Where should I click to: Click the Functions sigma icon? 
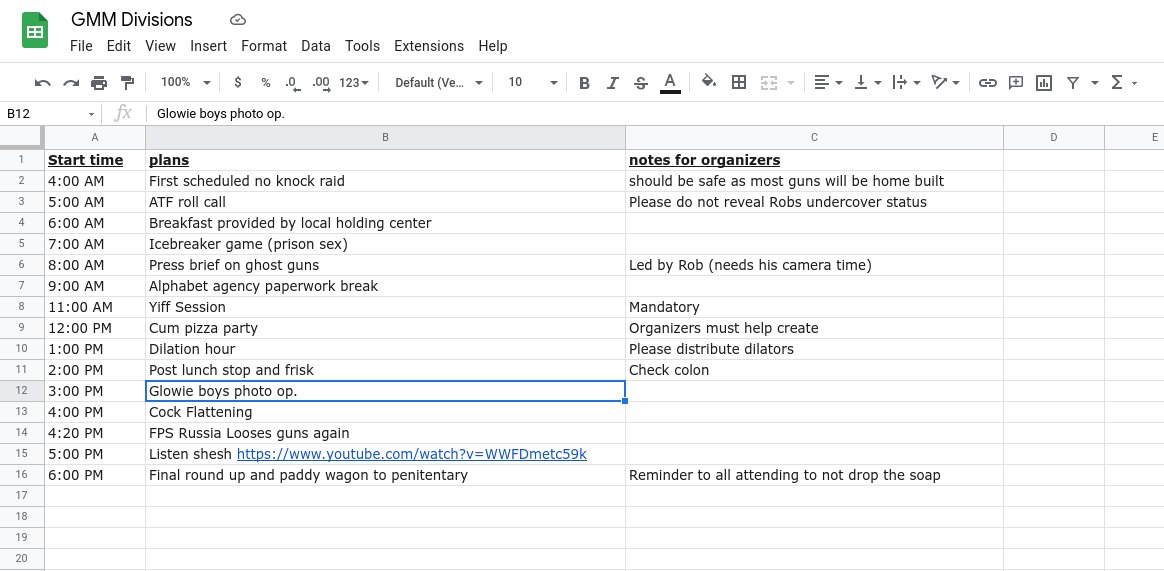(x=1116, y=82)
